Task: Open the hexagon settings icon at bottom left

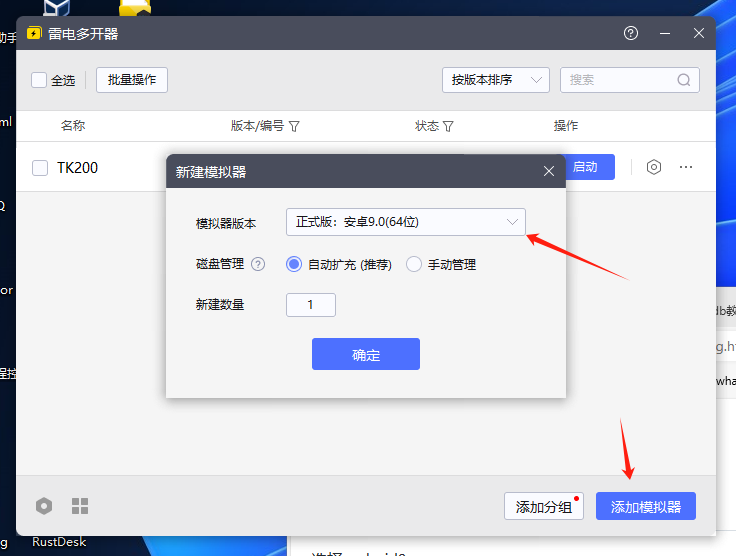Action: tap(44, 506)
